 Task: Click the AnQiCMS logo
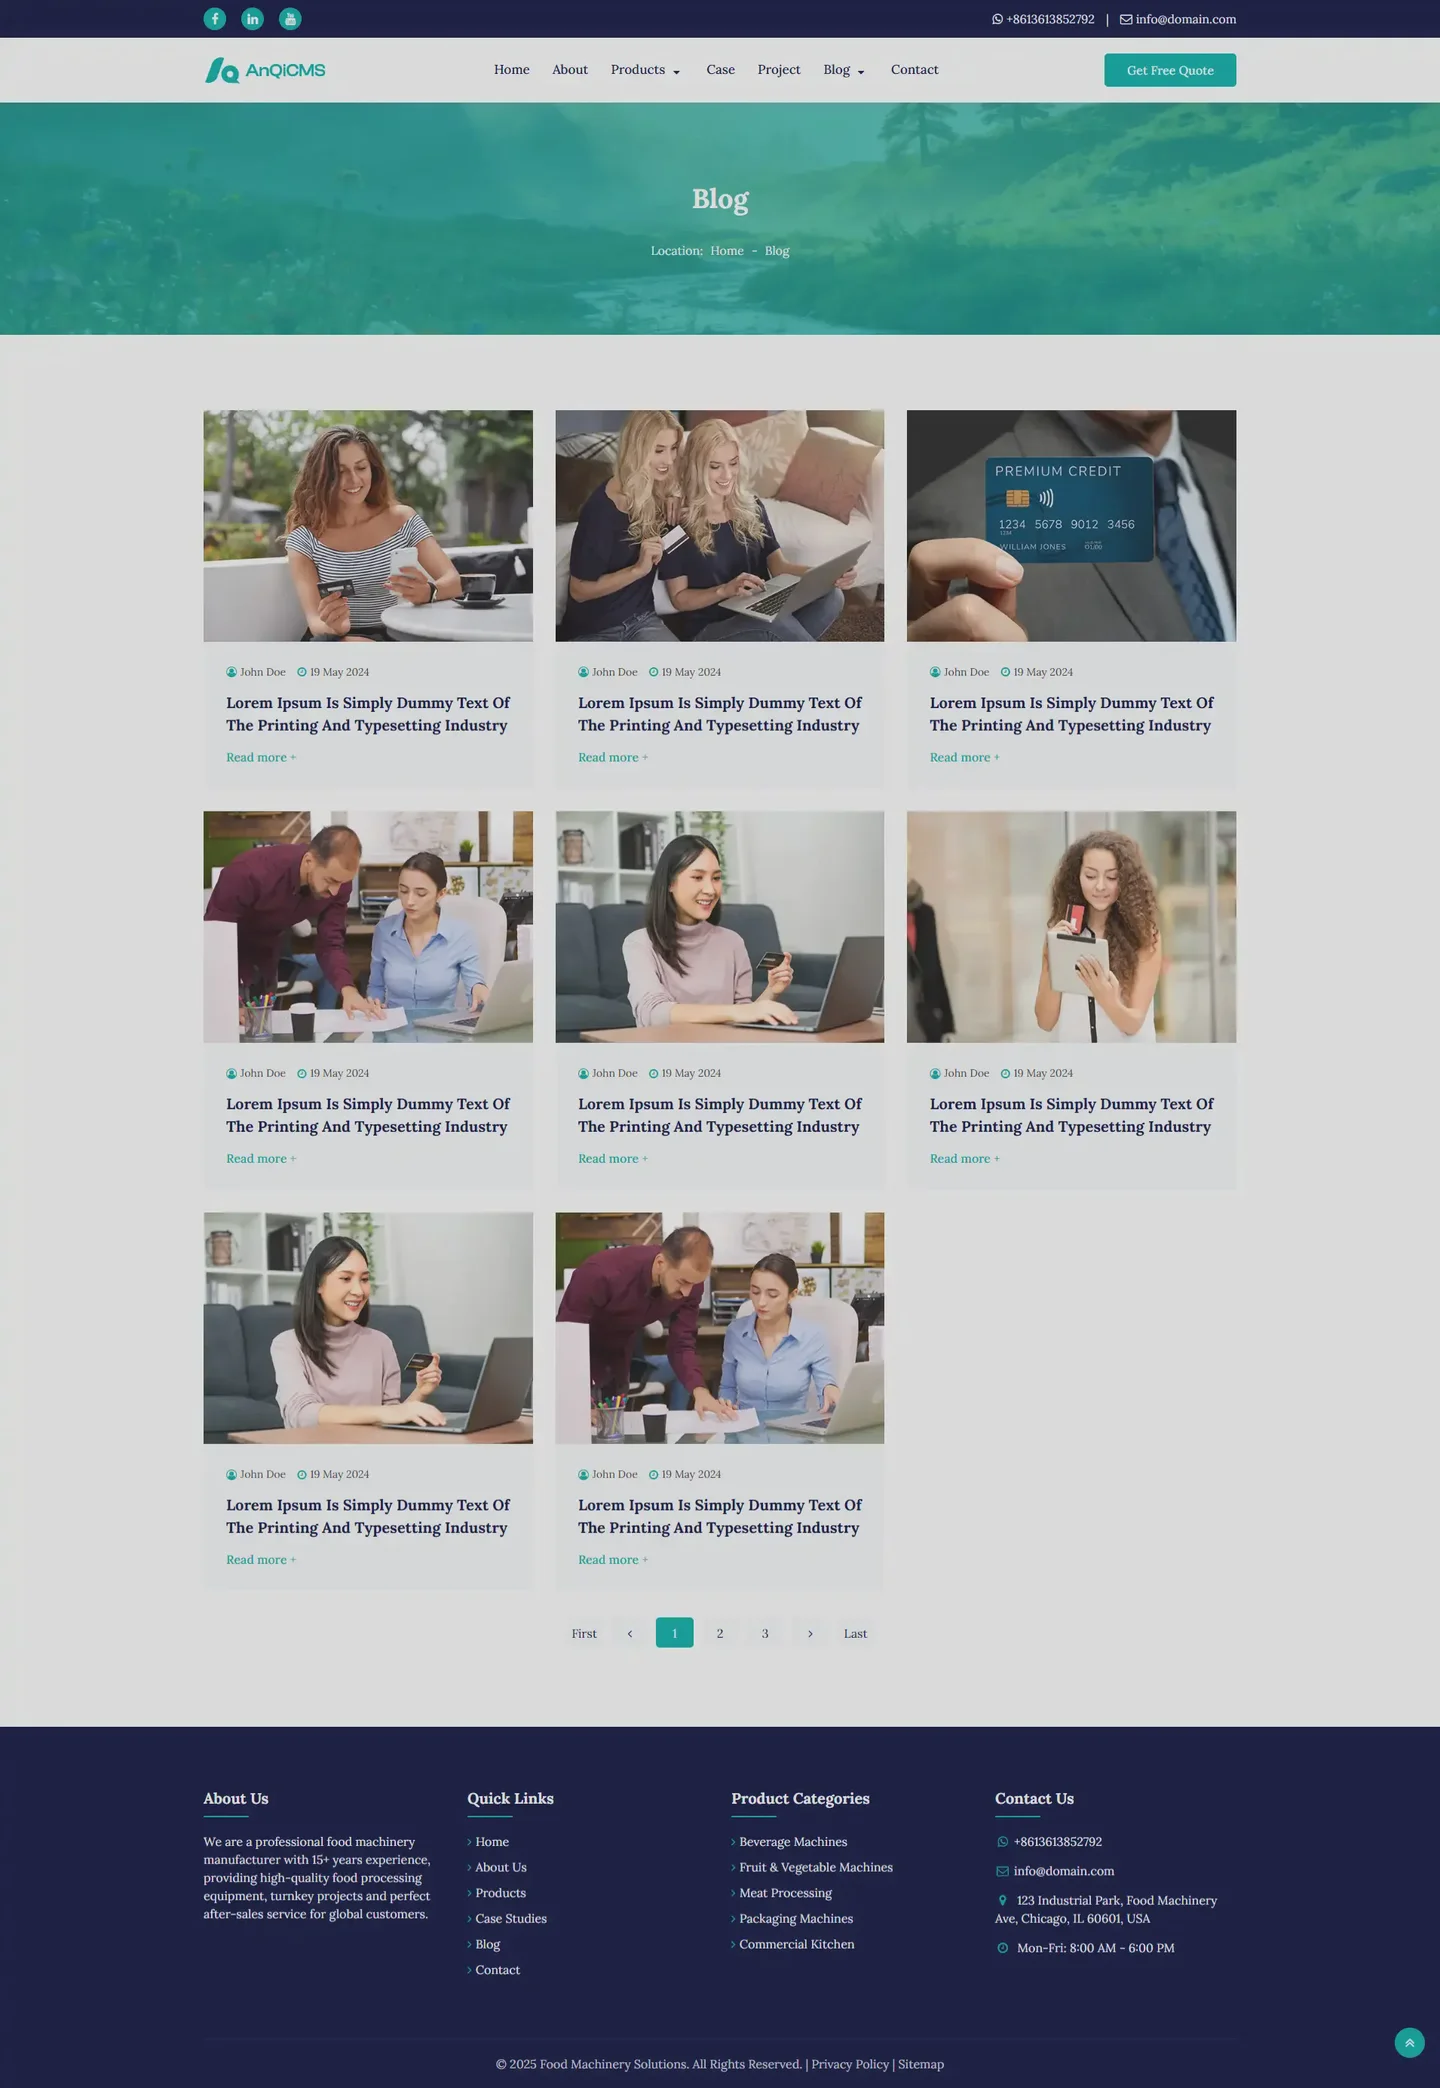[x=265, y=70]
